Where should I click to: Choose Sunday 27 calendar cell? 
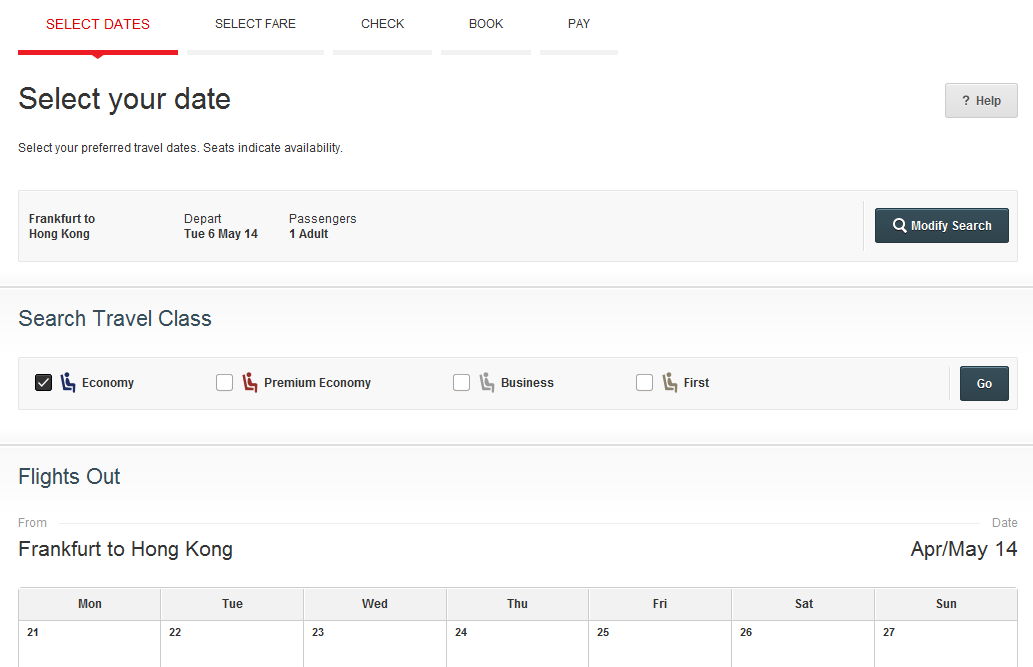[x=946, y=644]
